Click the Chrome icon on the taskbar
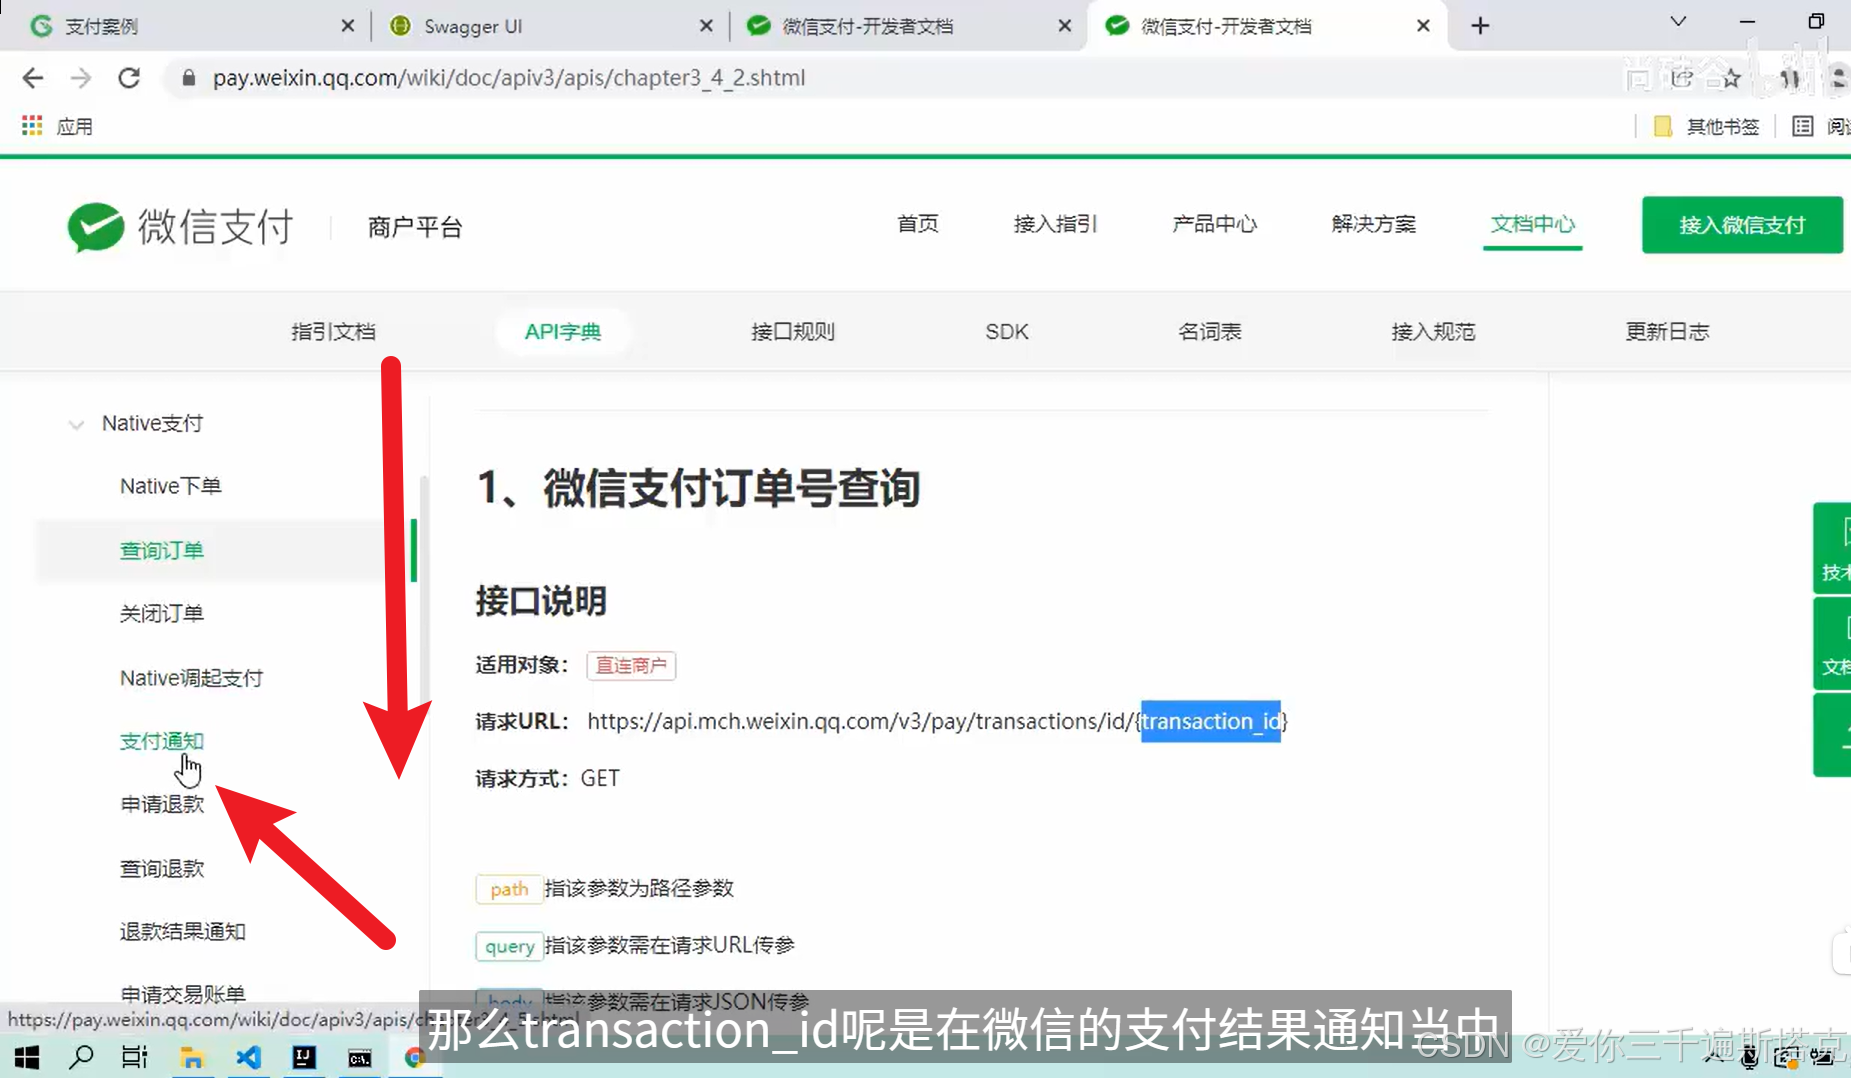The width and height of the screenshot is (1851, 1078). coord(414,1058)
